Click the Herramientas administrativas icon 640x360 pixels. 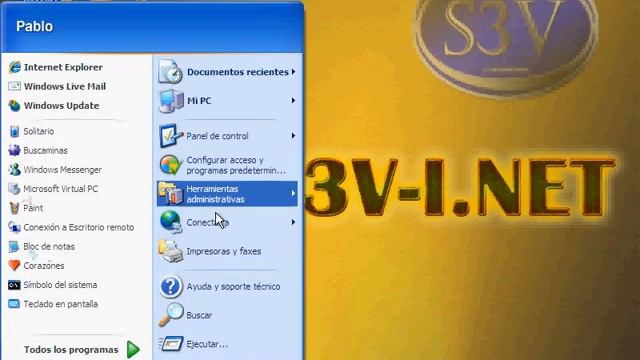point(171,193)
